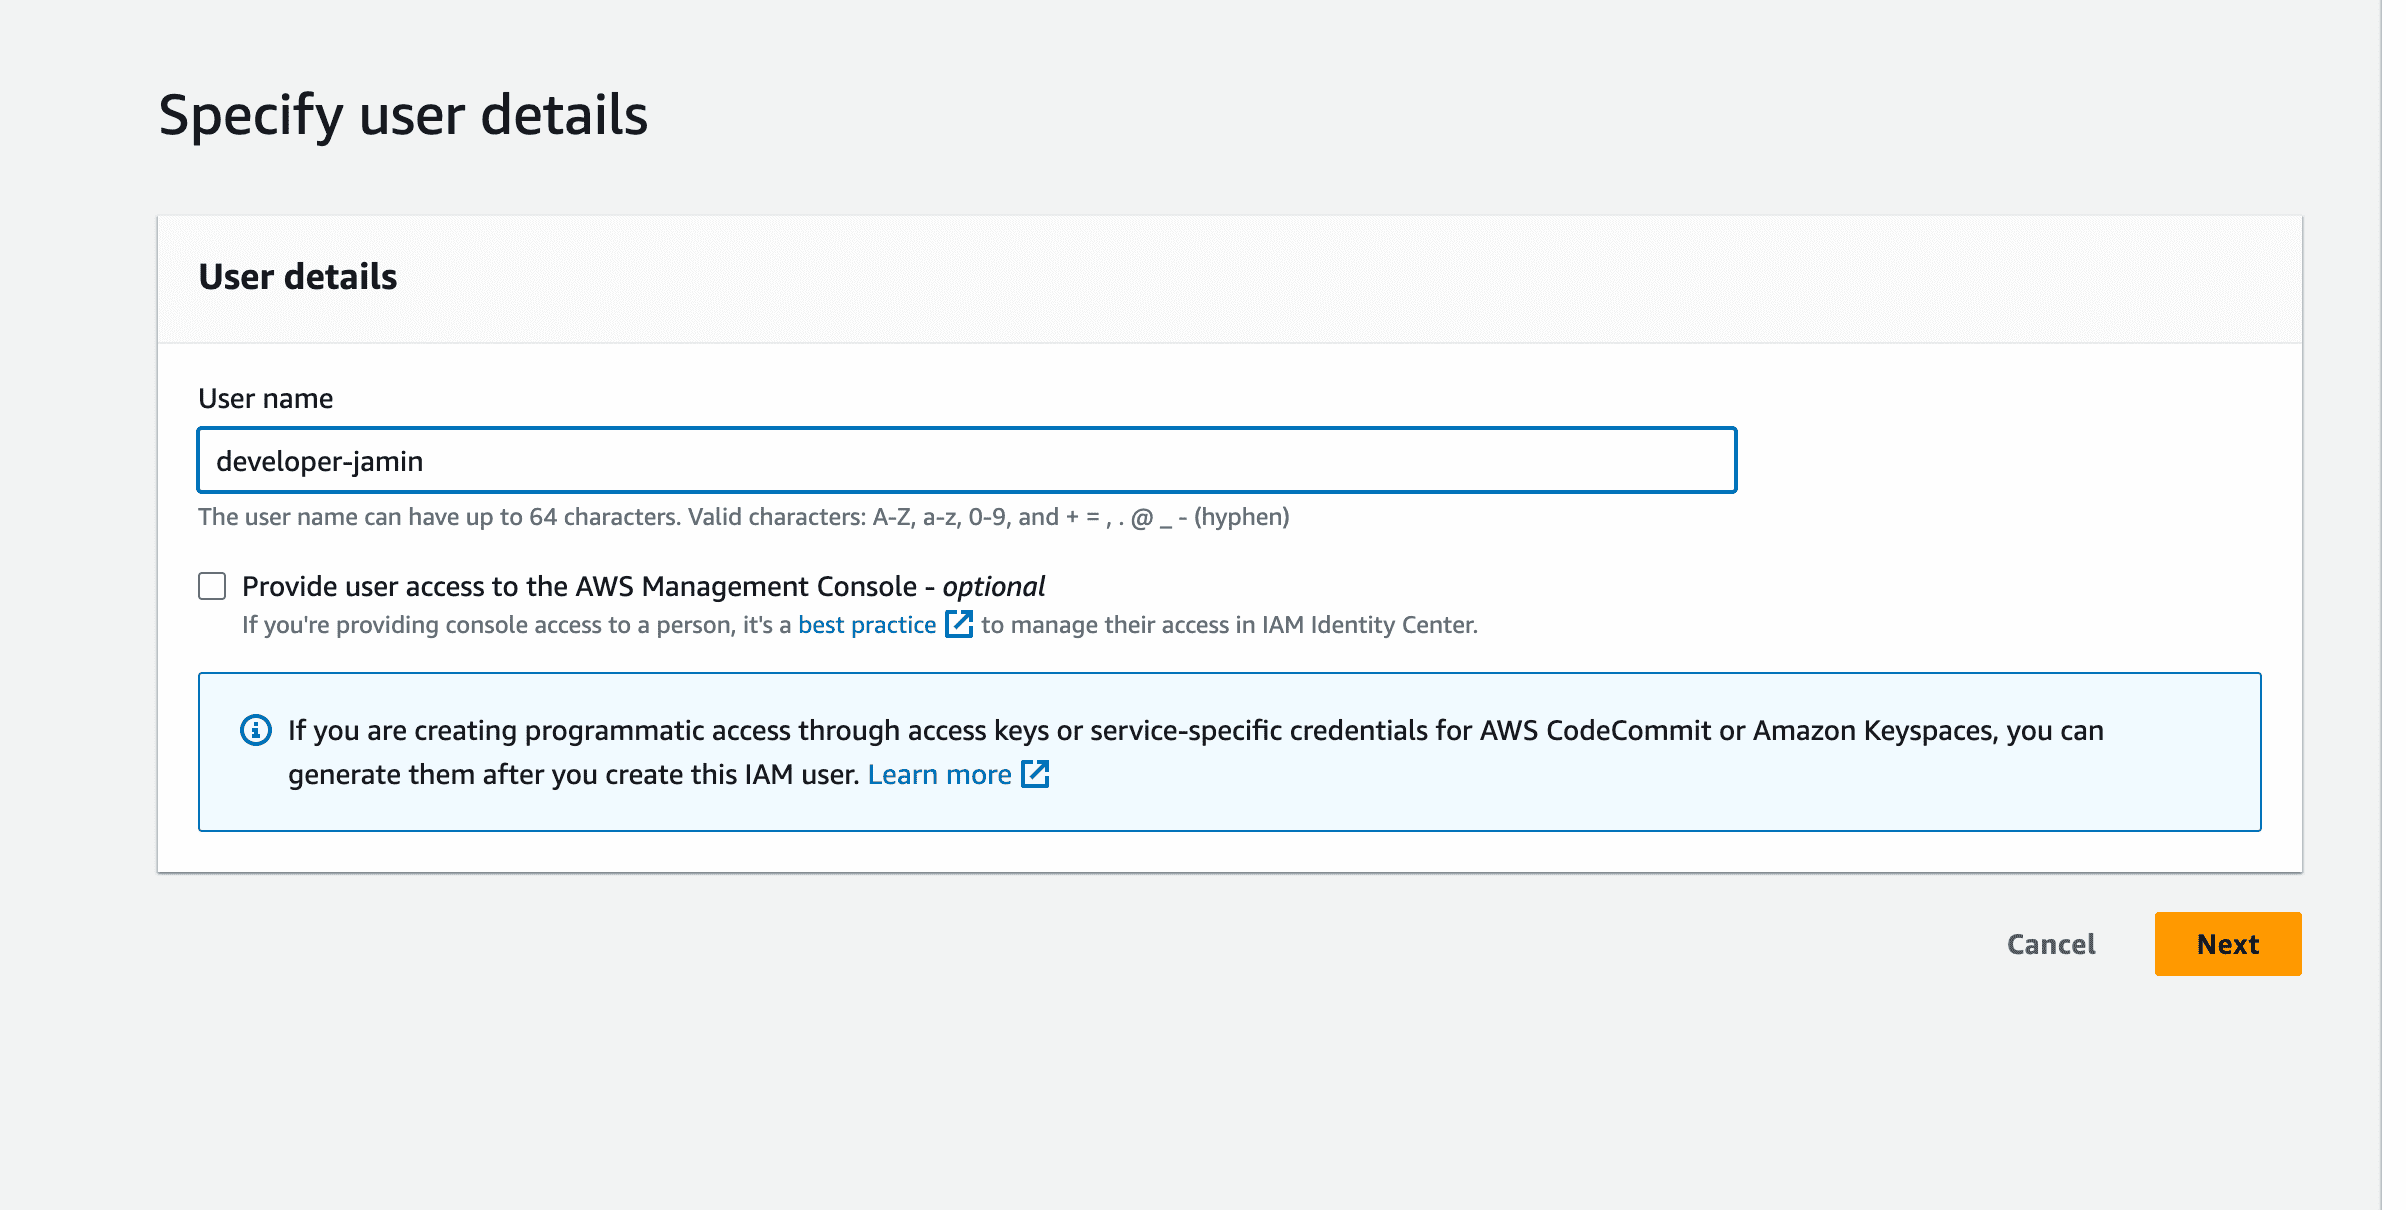Click inside the User name input showing developer-jamin
The height and width of the screenshot is (1210, 2406).
tap(966, 461)
